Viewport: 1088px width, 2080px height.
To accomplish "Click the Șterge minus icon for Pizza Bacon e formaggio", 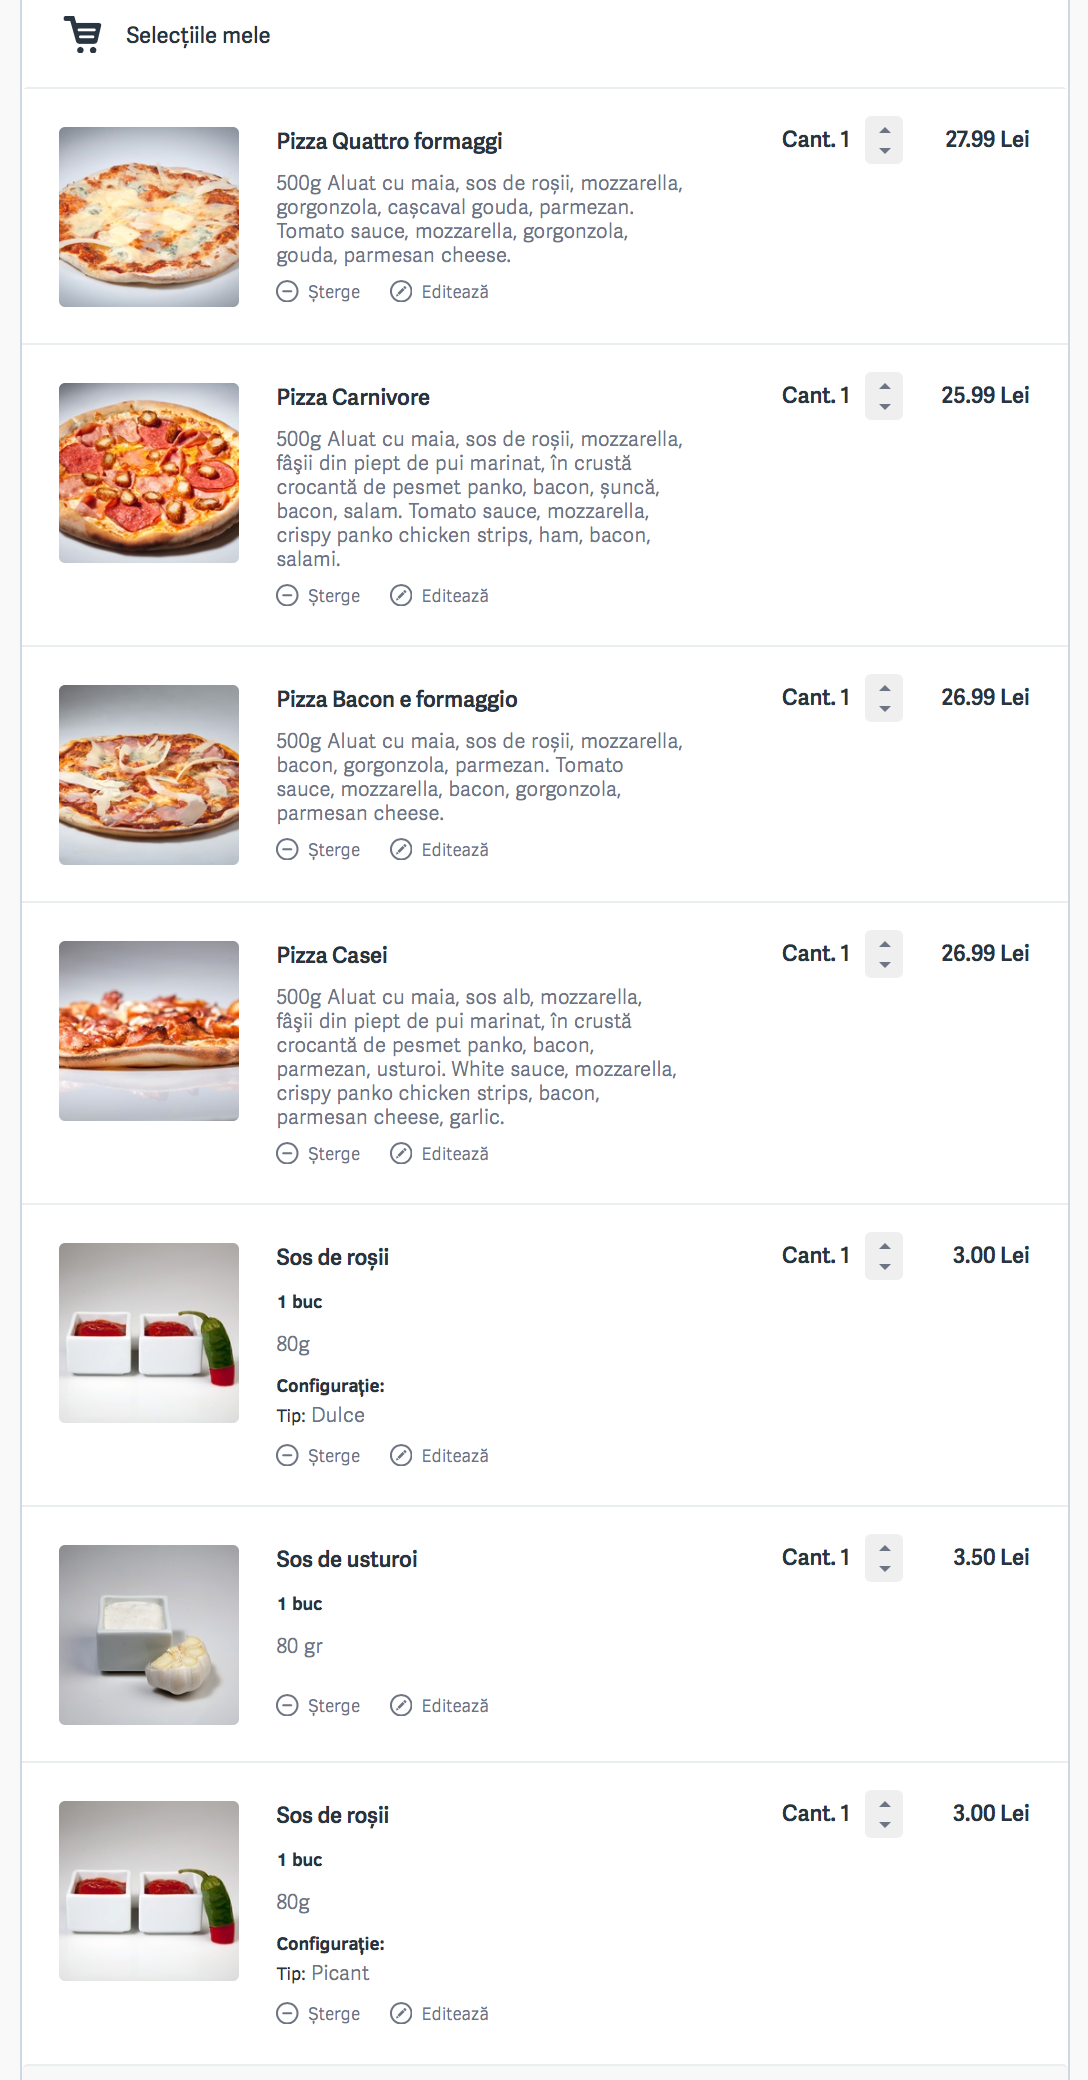I will [287, 850].
